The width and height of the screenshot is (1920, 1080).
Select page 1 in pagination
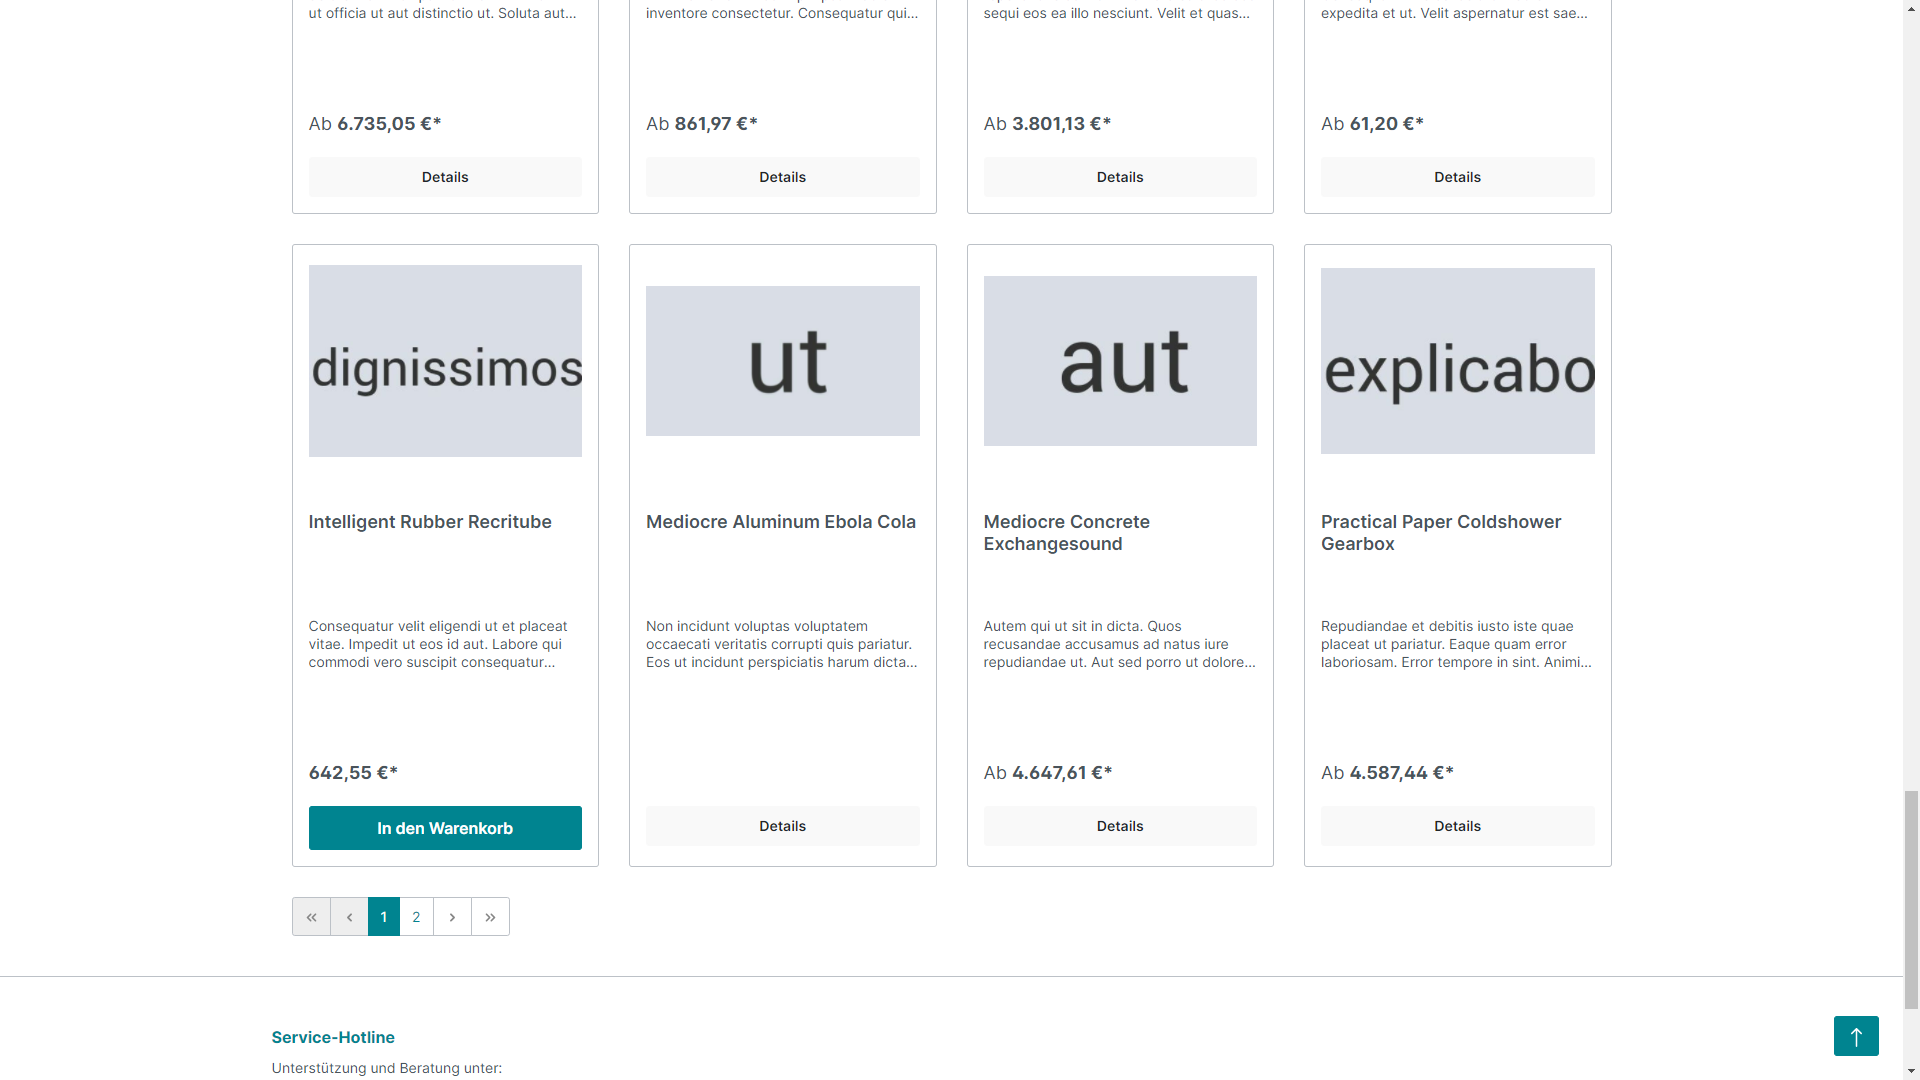384,917
